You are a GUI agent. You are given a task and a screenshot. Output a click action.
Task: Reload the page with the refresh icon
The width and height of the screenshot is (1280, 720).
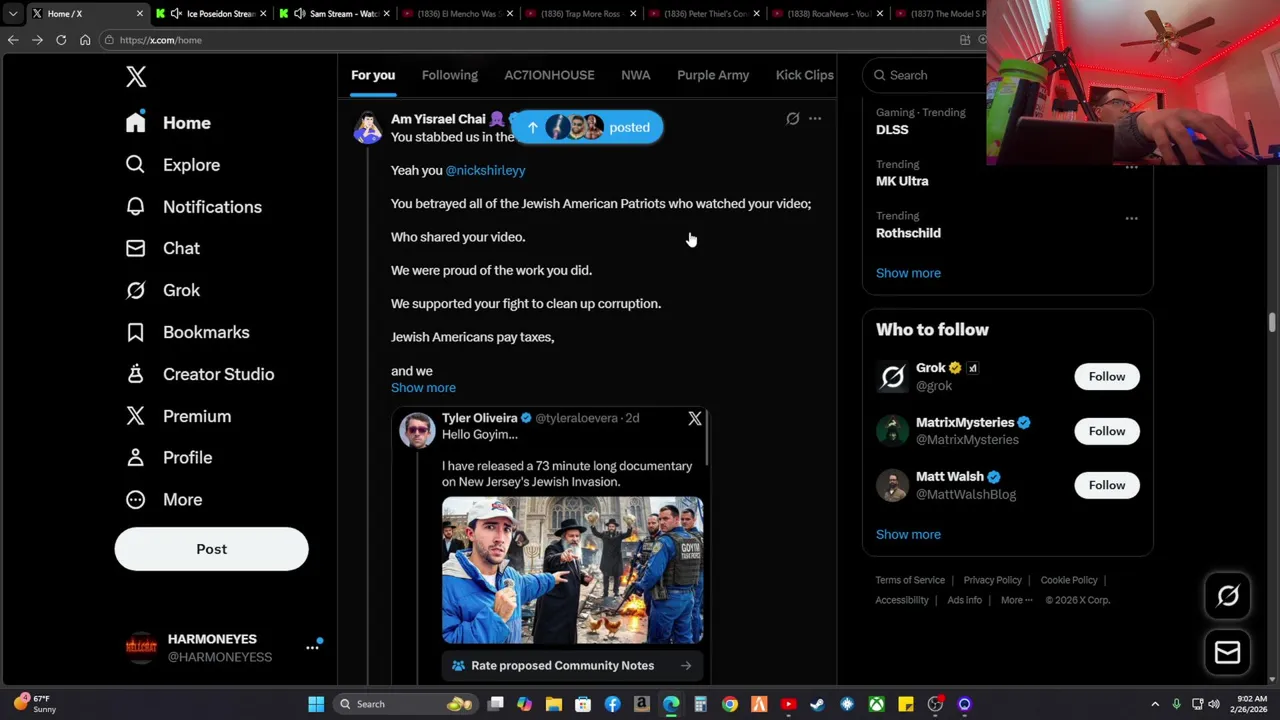[61, 40]
